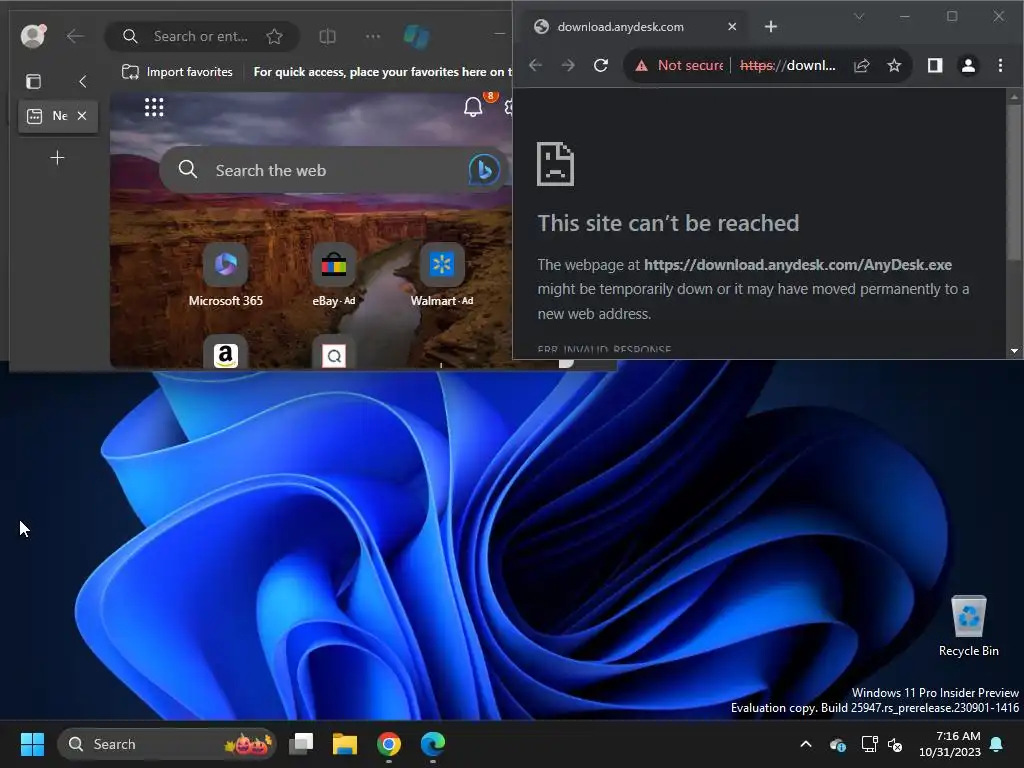Open Microsoft 365 quick link

[225, 276]
